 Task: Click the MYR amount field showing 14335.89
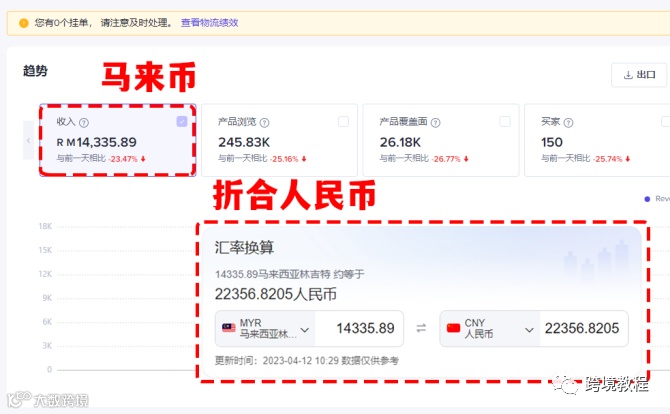(359, 329)
